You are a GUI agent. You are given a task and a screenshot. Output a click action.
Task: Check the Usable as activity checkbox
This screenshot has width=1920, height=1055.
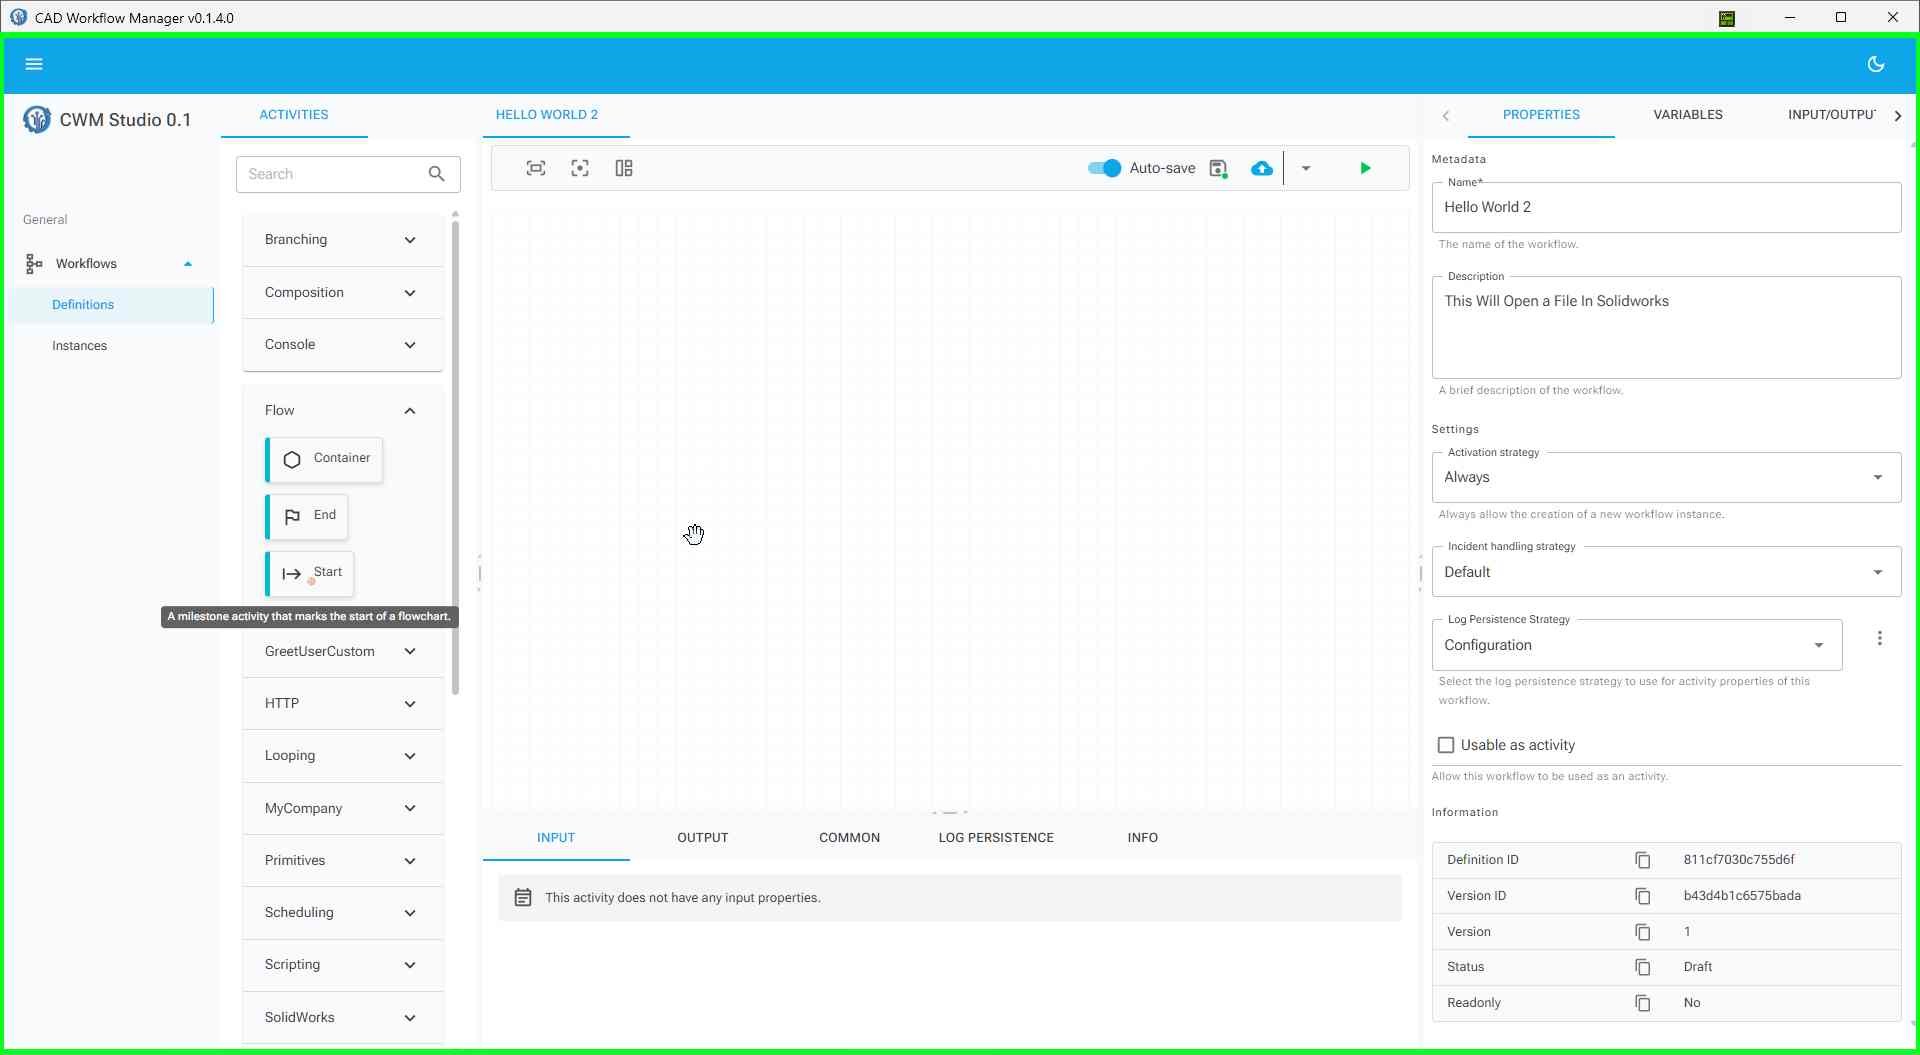[x=1446, y=745]
